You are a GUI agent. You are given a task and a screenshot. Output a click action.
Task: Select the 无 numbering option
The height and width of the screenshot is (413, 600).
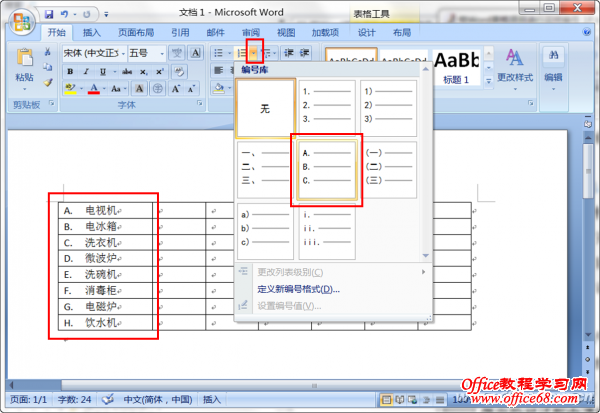point(265,108)
